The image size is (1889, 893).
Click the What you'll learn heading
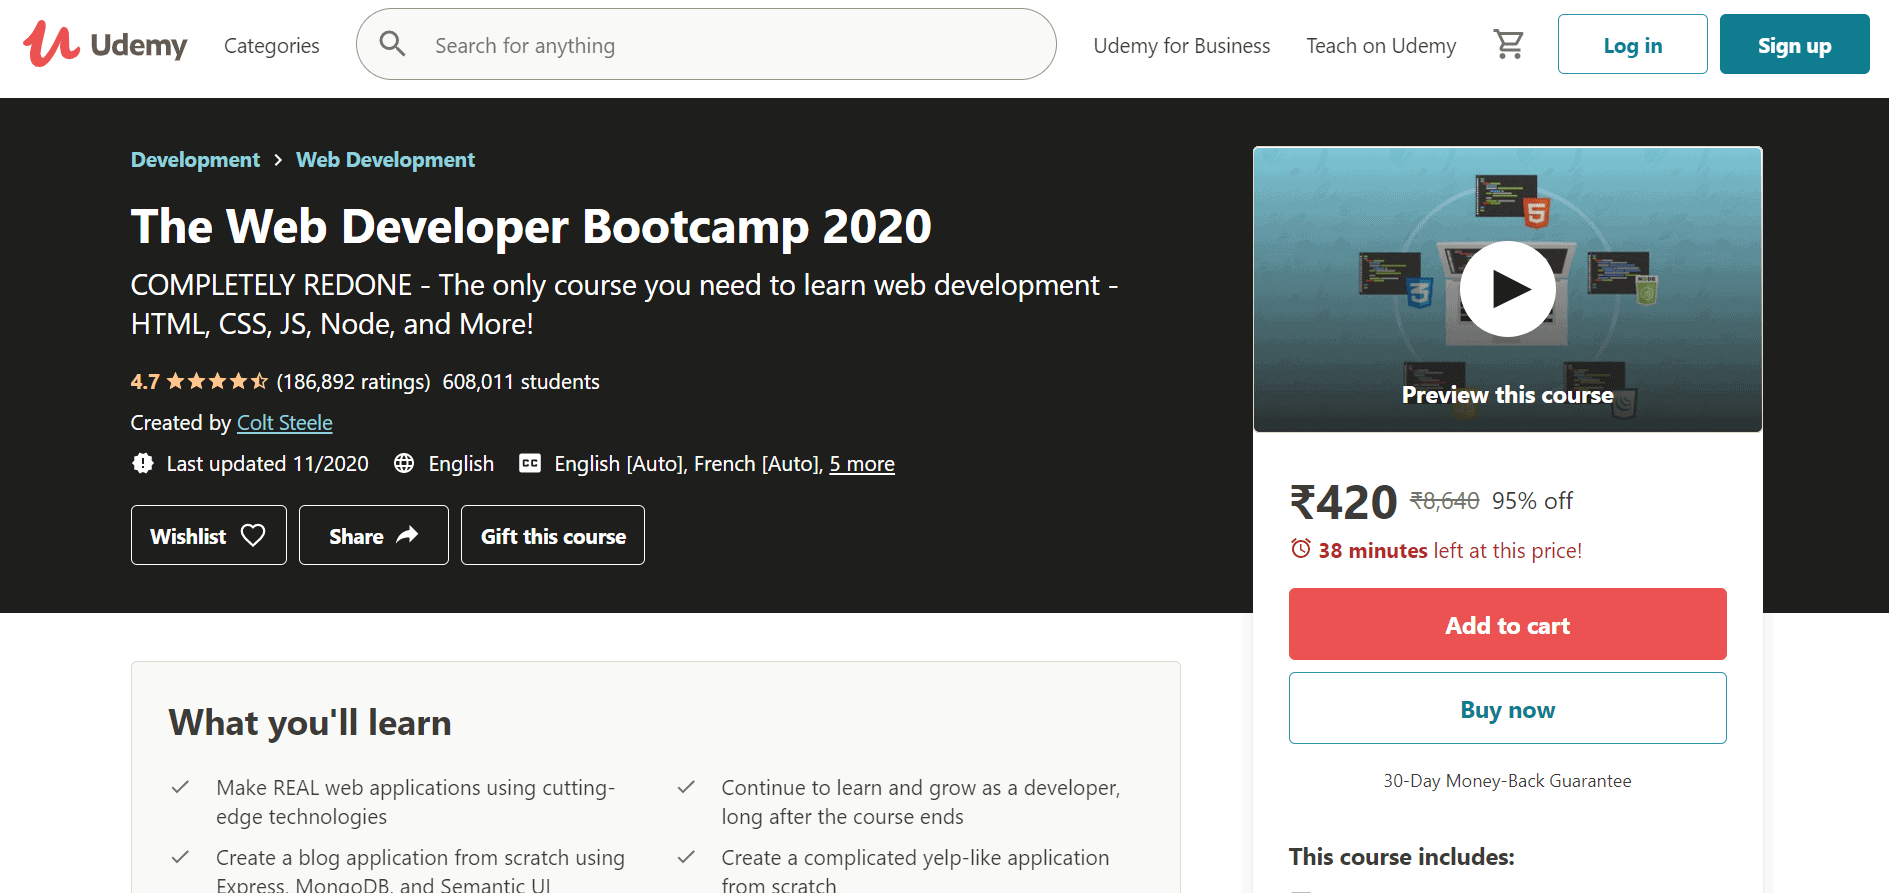pyautogui.click(x=310, y=722)
